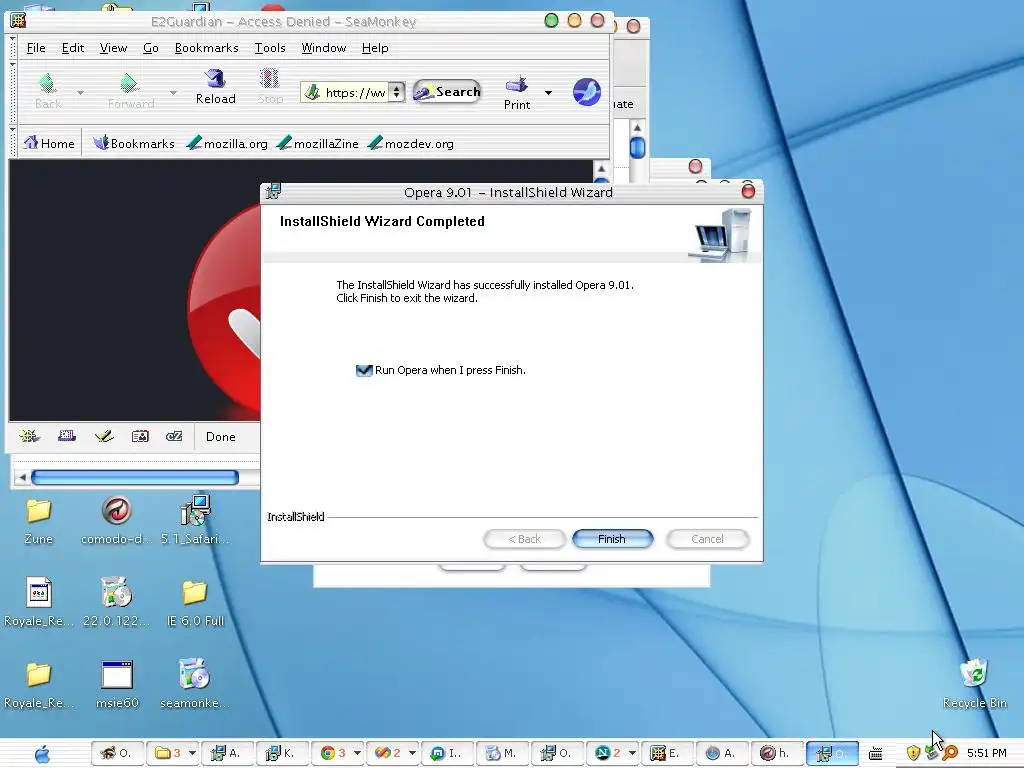The image size is (1024, 768).
Task: Open the File menu in SeaMonkey
Action: pos(36,48)
